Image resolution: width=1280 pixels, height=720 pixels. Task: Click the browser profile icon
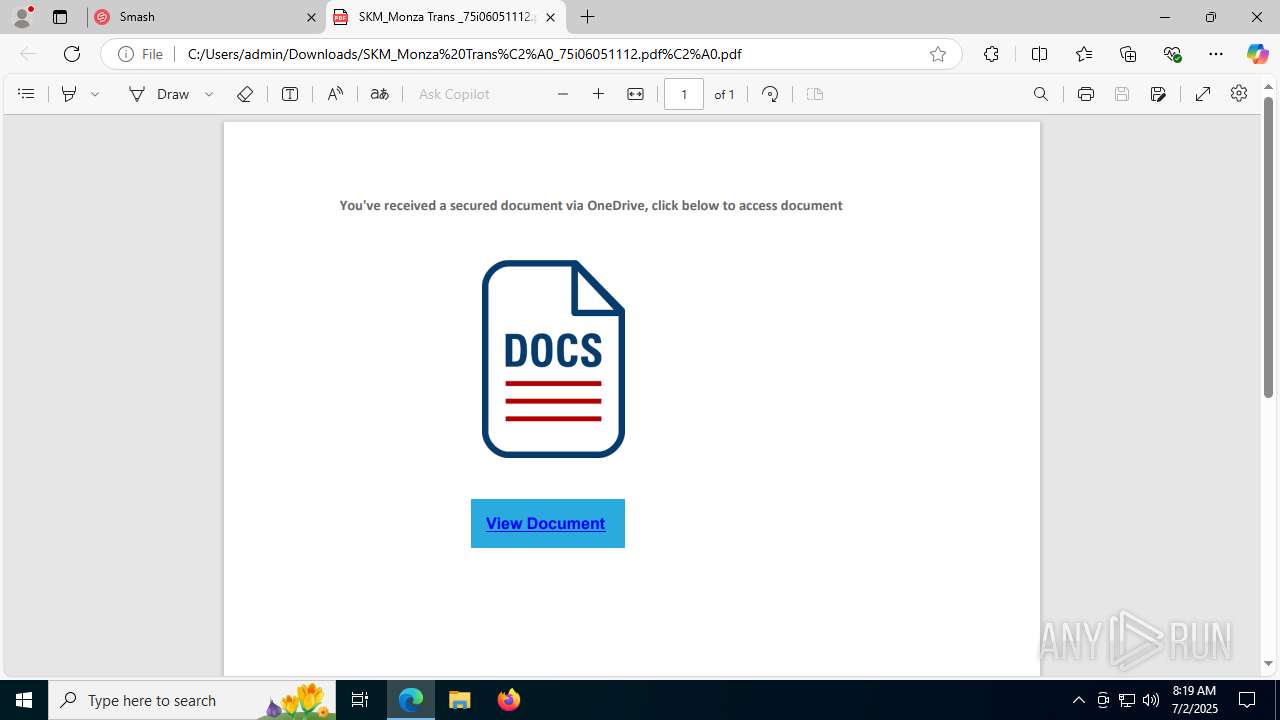(22, 16)
